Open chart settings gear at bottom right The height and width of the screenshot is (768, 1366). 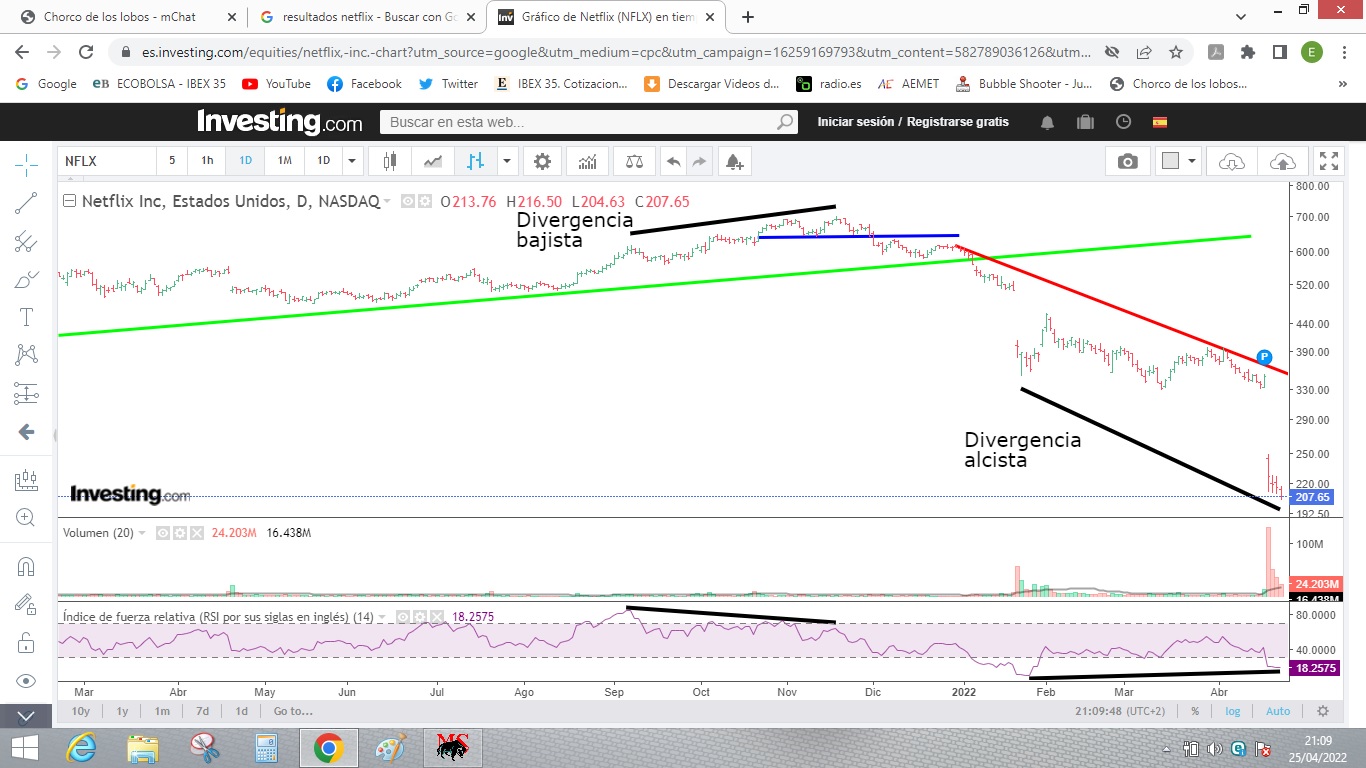1323,711
